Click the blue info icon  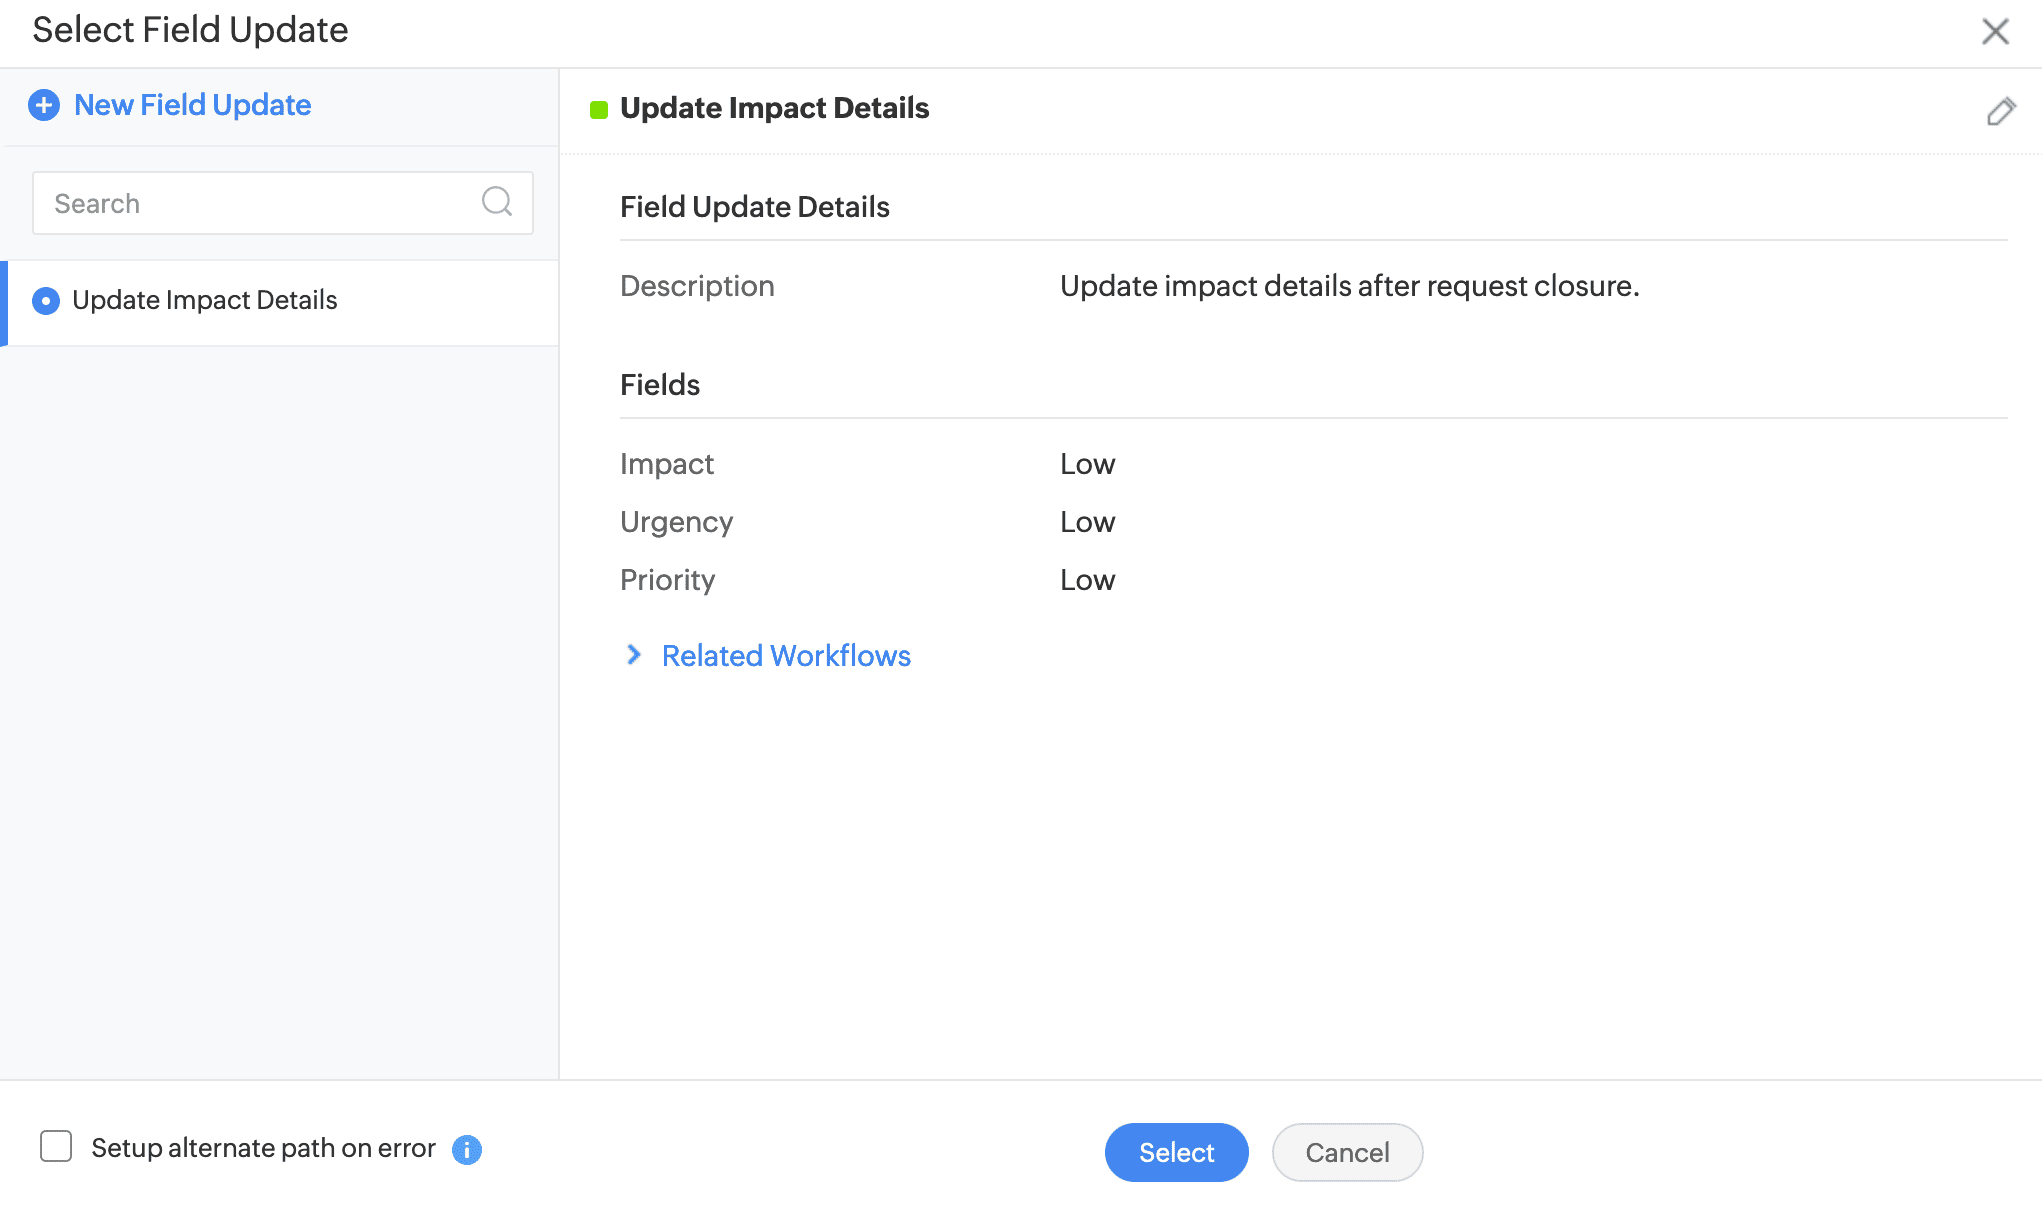467,1150
